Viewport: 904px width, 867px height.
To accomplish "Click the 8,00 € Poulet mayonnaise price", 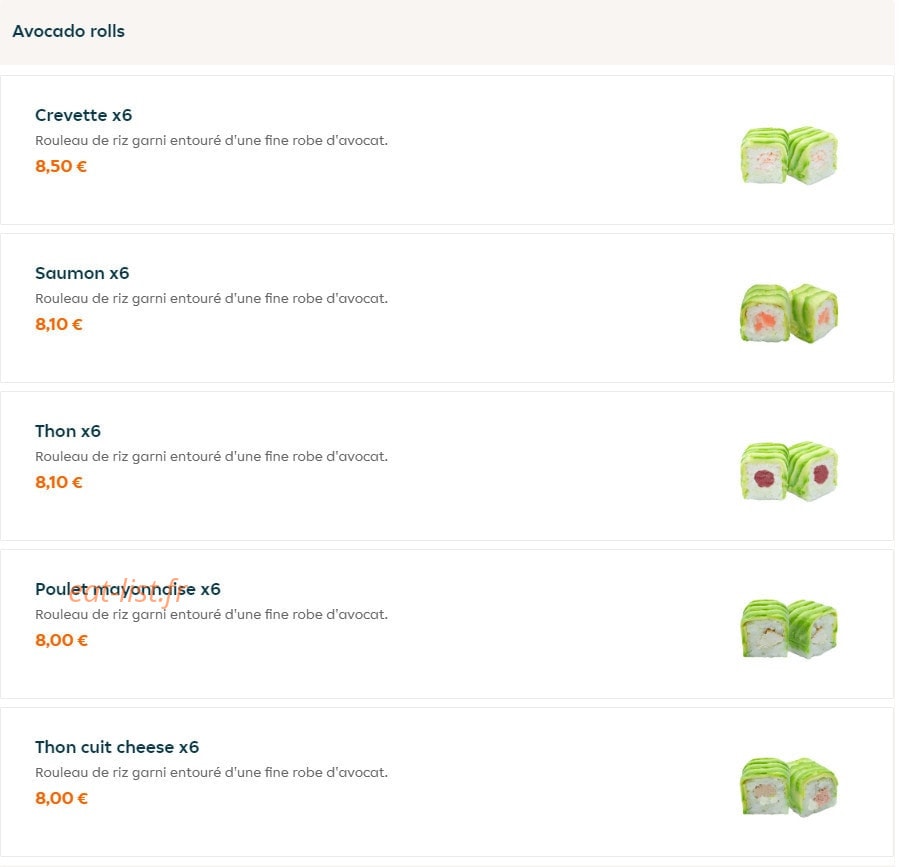I will pos(62,640).
